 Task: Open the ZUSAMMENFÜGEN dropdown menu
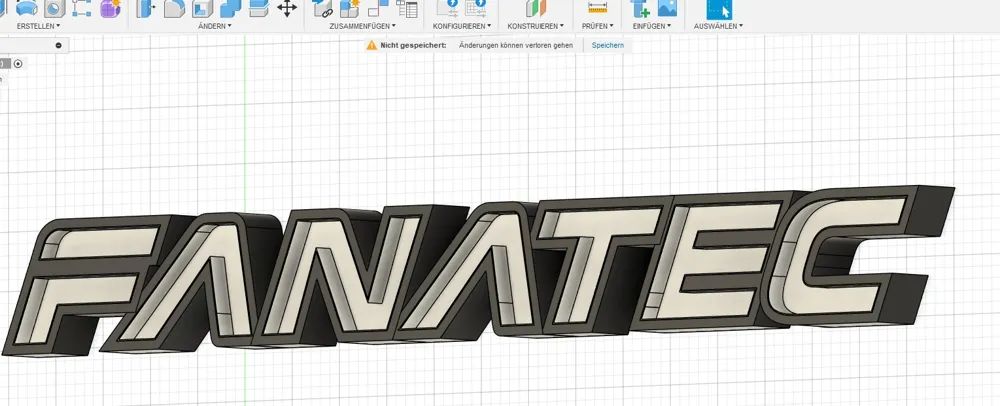coord(363,26)
